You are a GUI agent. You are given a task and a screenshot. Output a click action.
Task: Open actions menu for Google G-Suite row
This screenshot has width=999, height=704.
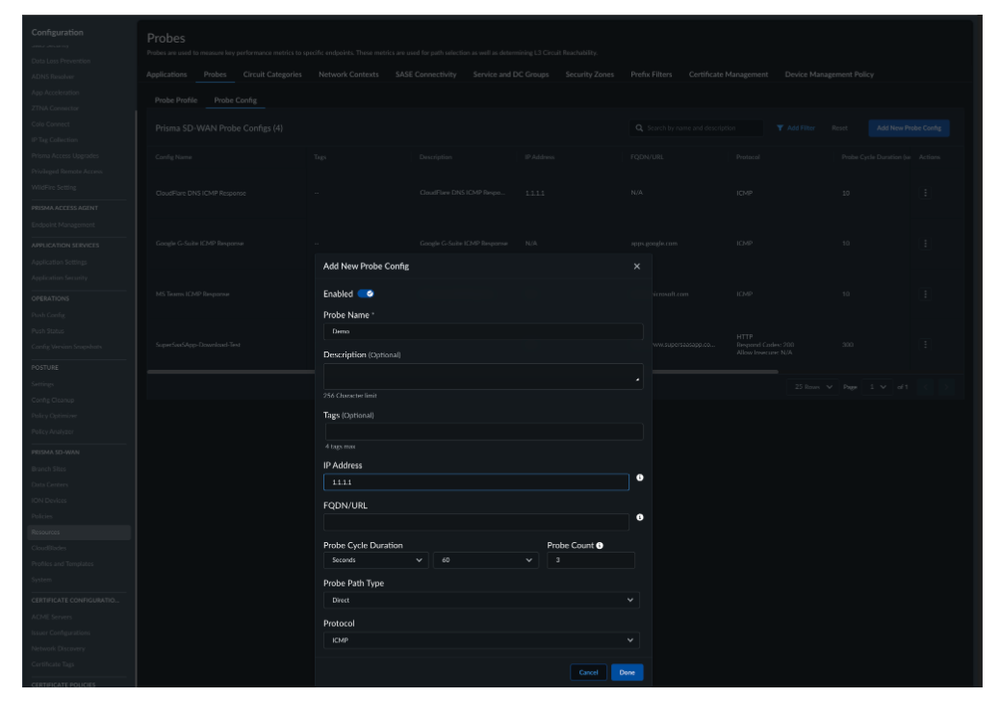coord(925,243)
